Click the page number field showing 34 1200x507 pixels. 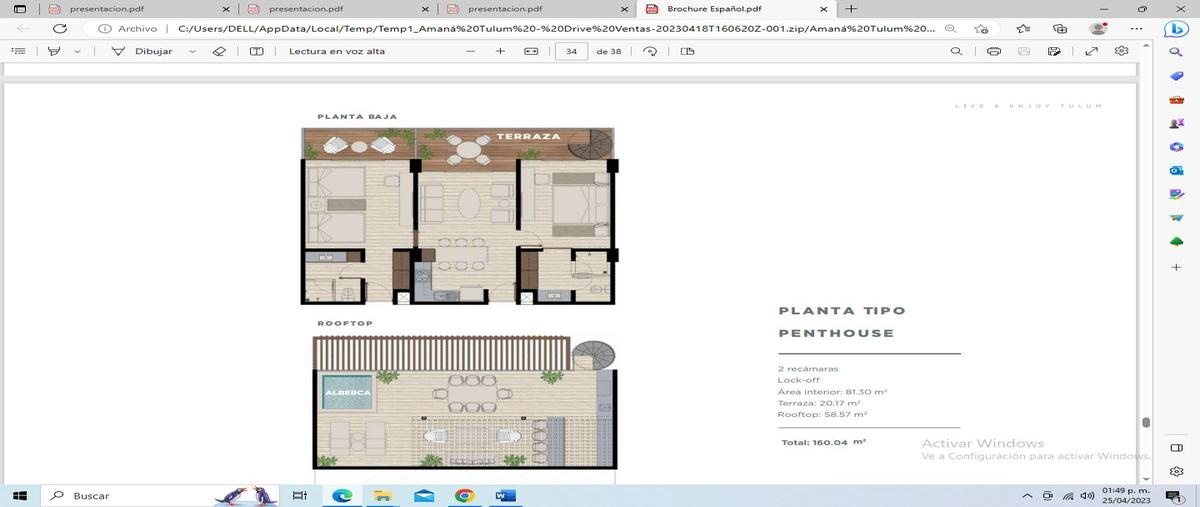[570, 51]
